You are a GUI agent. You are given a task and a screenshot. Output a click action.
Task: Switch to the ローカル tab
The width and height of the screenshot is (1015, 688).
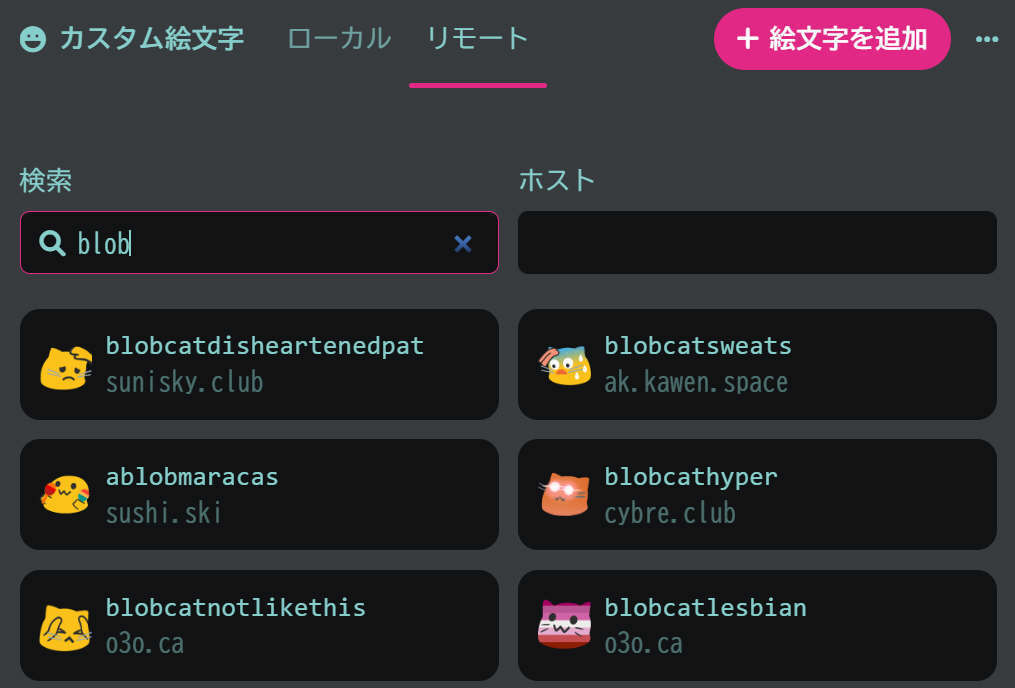[339, 39]
